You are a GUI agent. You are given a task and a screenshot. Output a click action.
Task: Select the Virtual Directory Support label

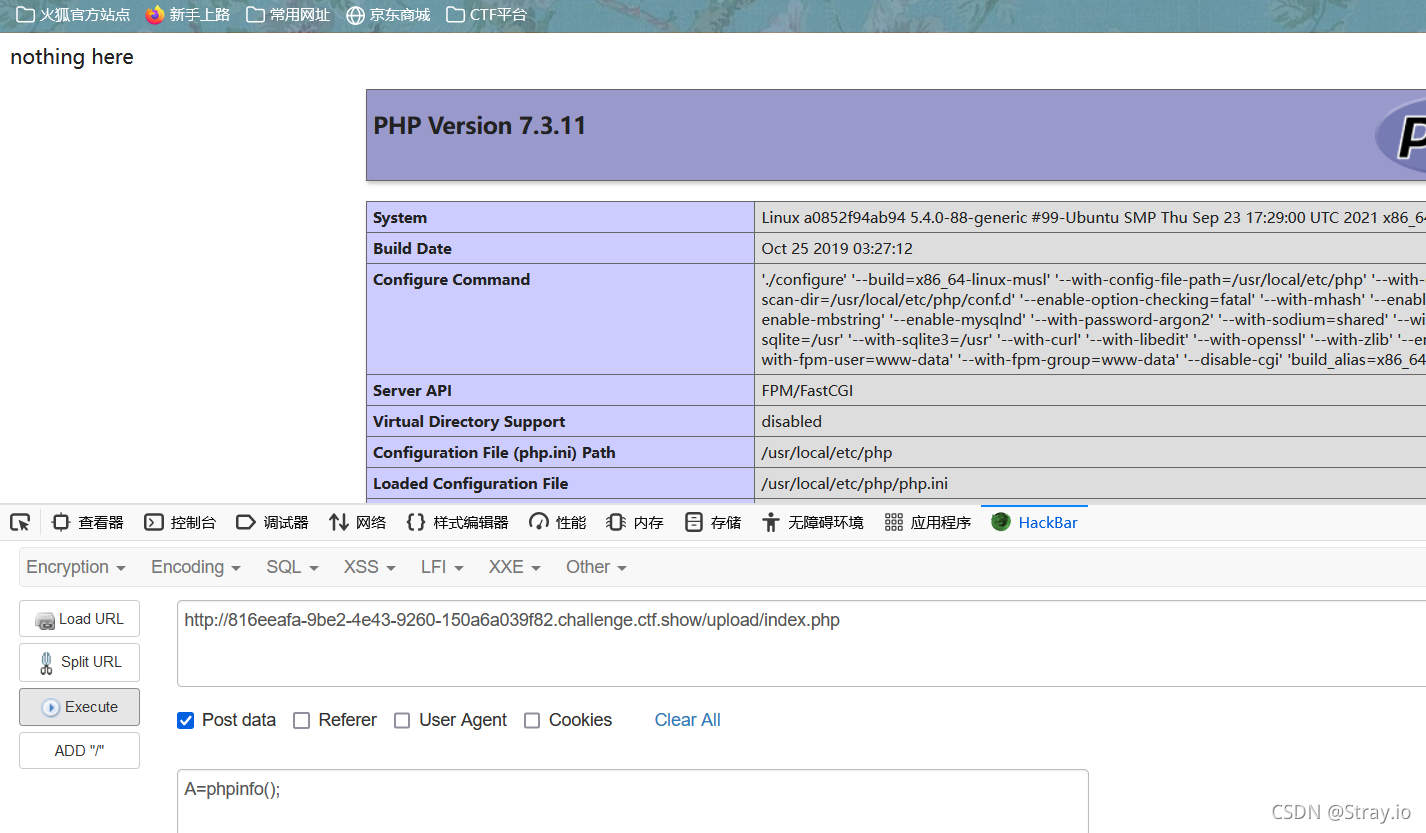tap(469, 421)
